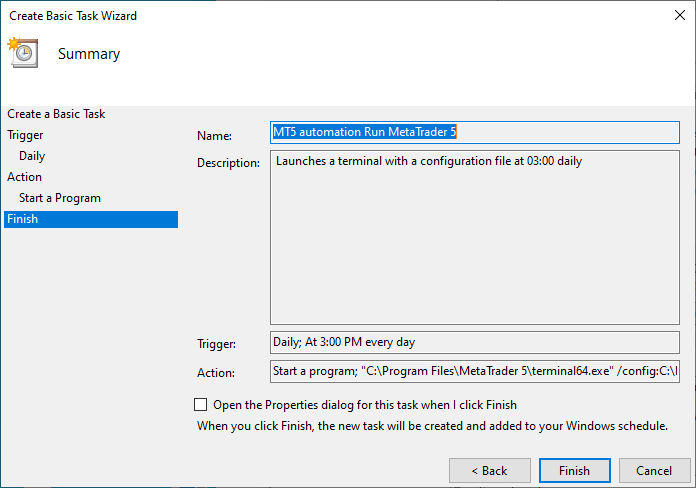Select the Trigger step in sidebar

tap(25, 135)
